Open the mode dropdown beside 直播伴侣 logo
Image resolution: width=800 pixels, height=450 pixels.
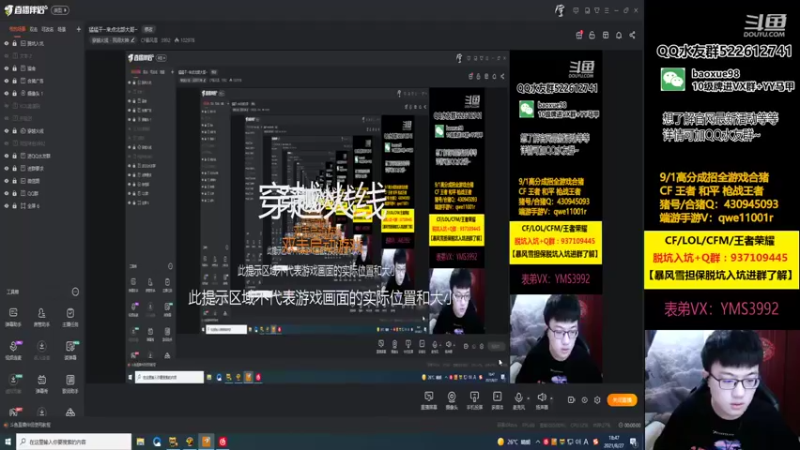click(60, 10)
